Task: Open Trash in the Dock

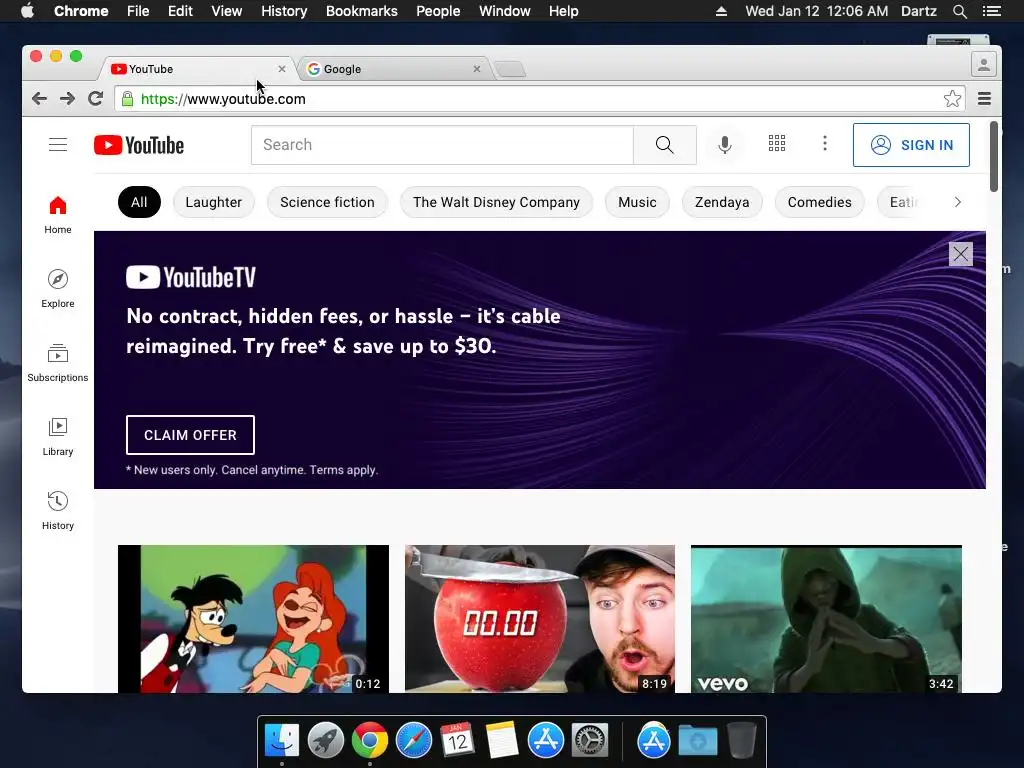Action: point(742,741)
